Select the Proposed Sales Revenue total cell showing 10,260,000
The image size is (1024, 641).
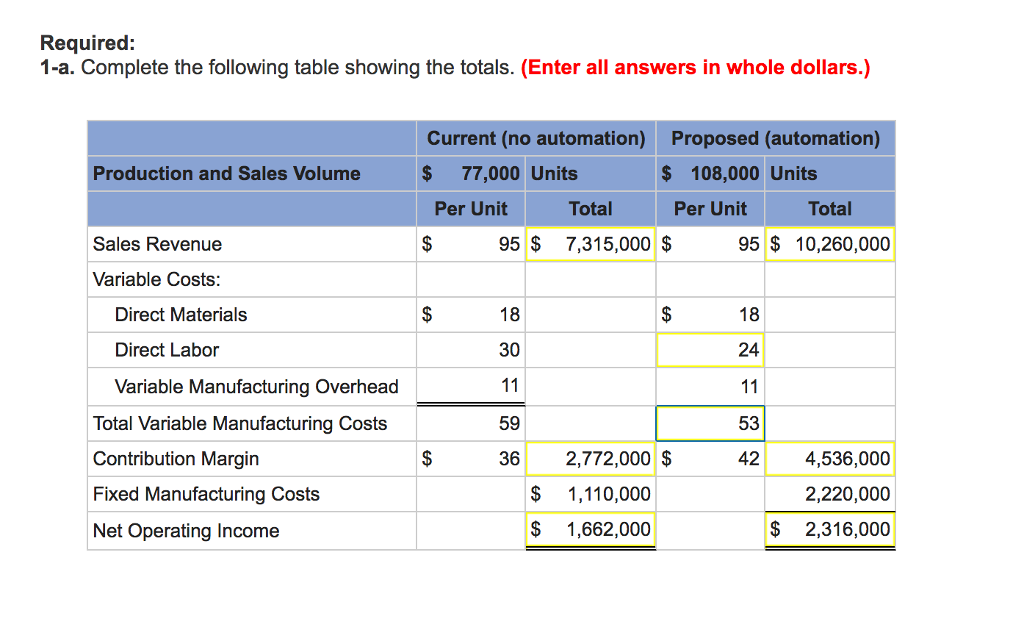[x=830, y=243]
